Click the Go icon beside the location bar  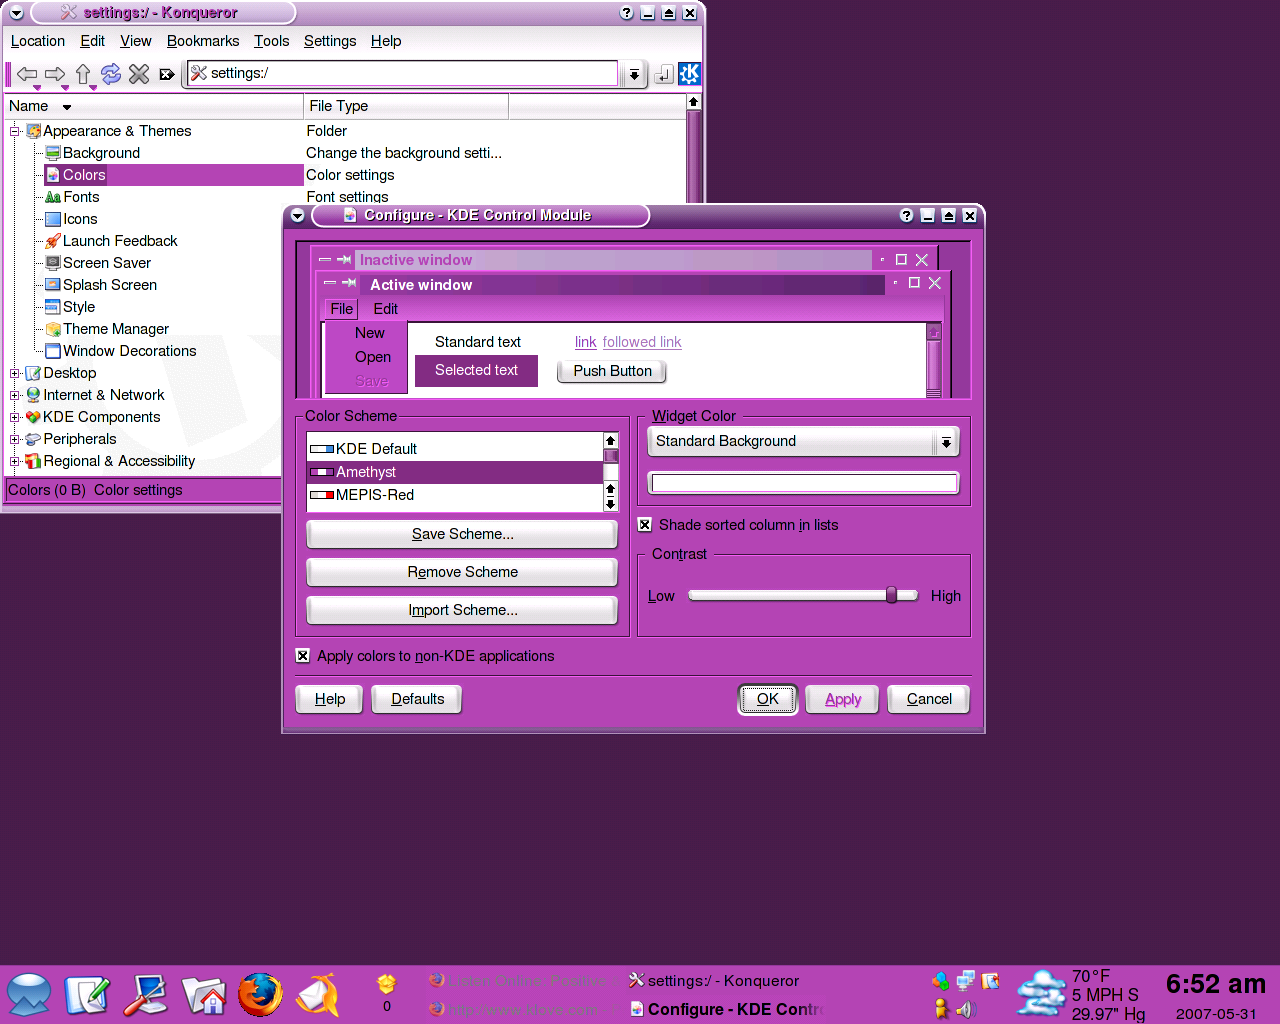663,74
